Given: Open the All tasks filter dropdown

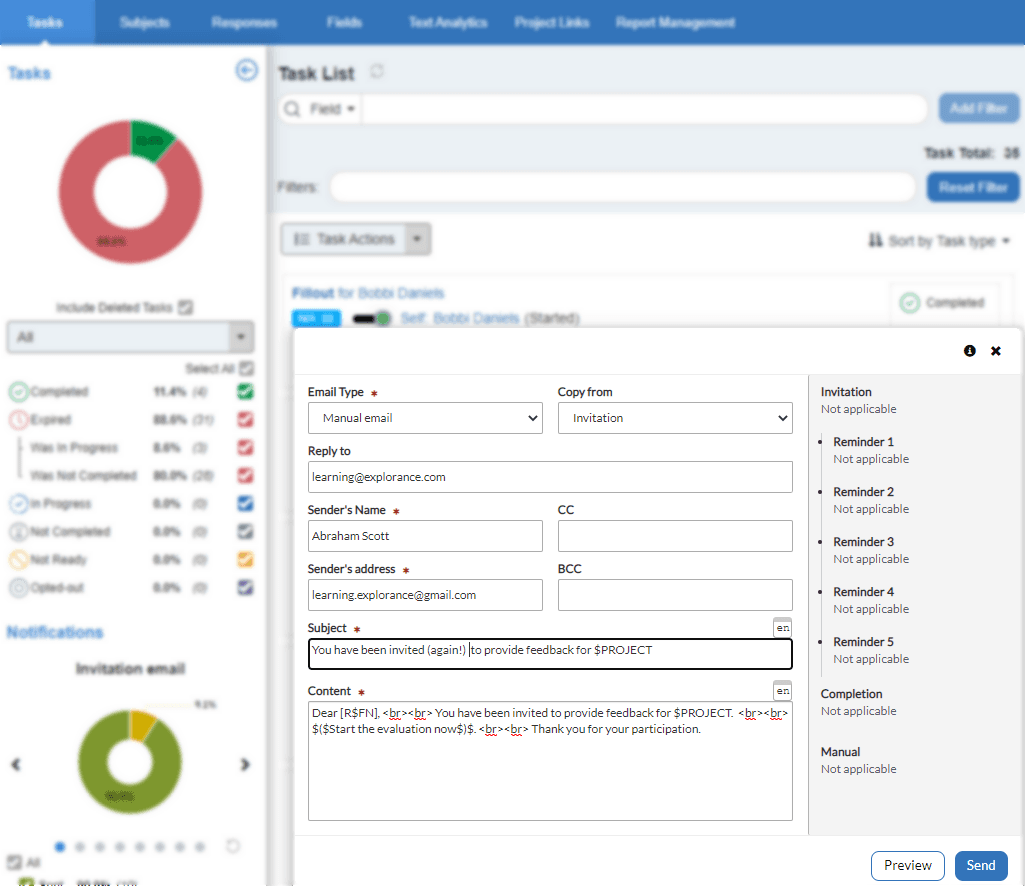Looking at the screenshot, I should coord(130,337).
